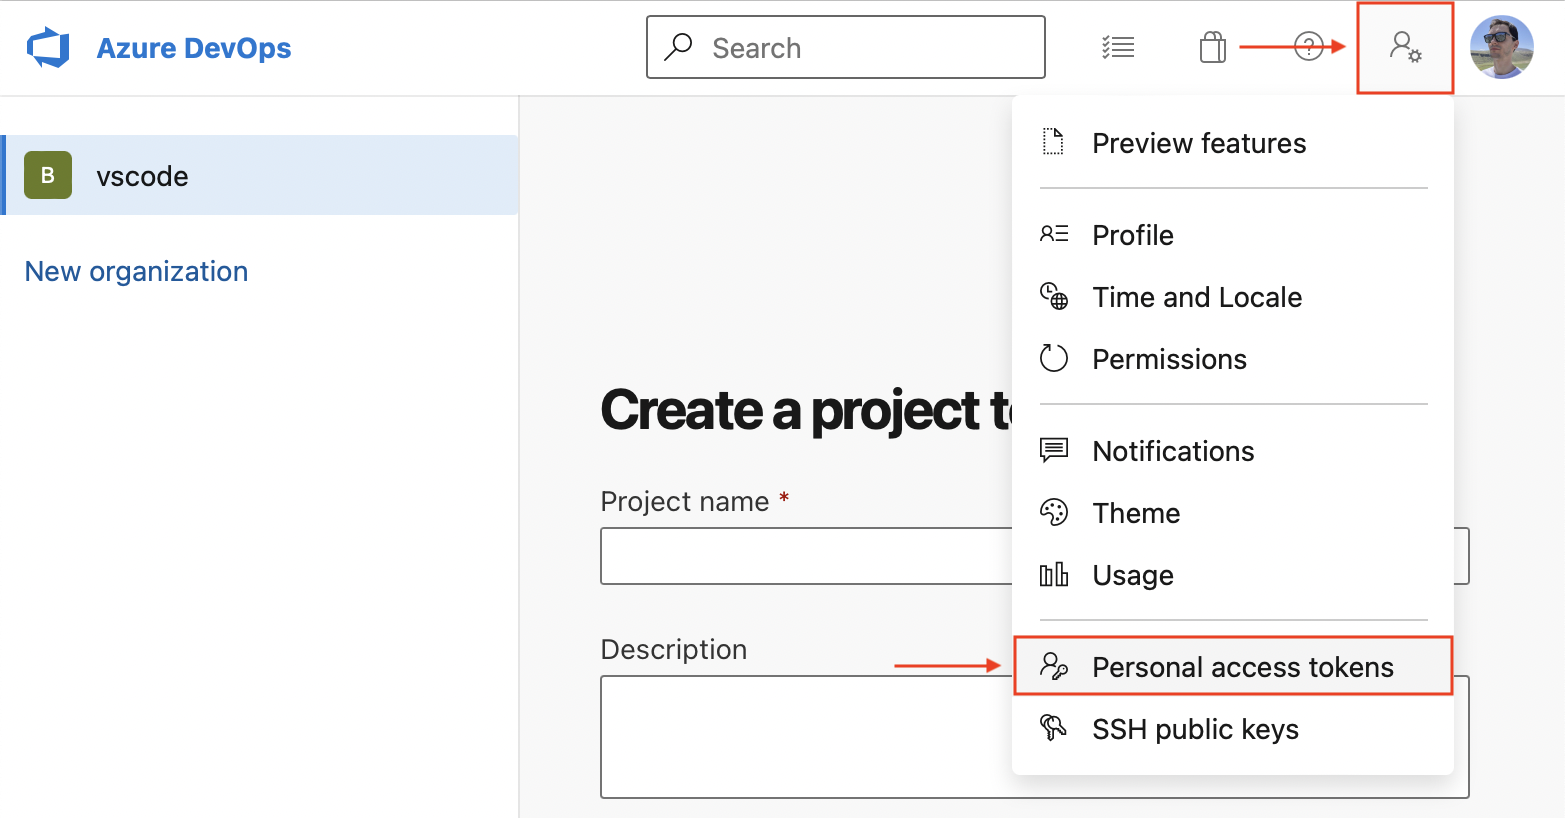Click inside the Project name field
Viewport: 1565px width, 818px height.
(800, 555)
